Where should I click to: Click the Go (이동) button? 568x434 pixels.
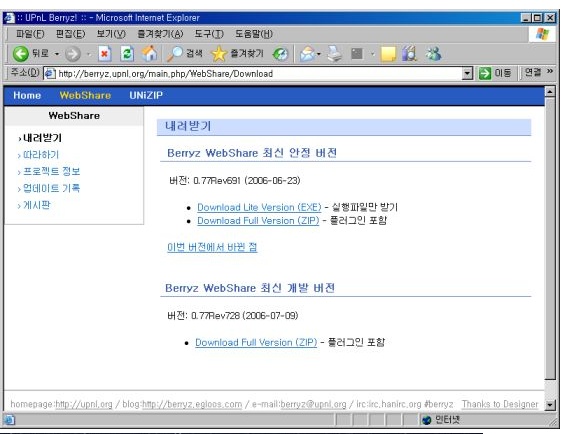(x=495, y=73)
